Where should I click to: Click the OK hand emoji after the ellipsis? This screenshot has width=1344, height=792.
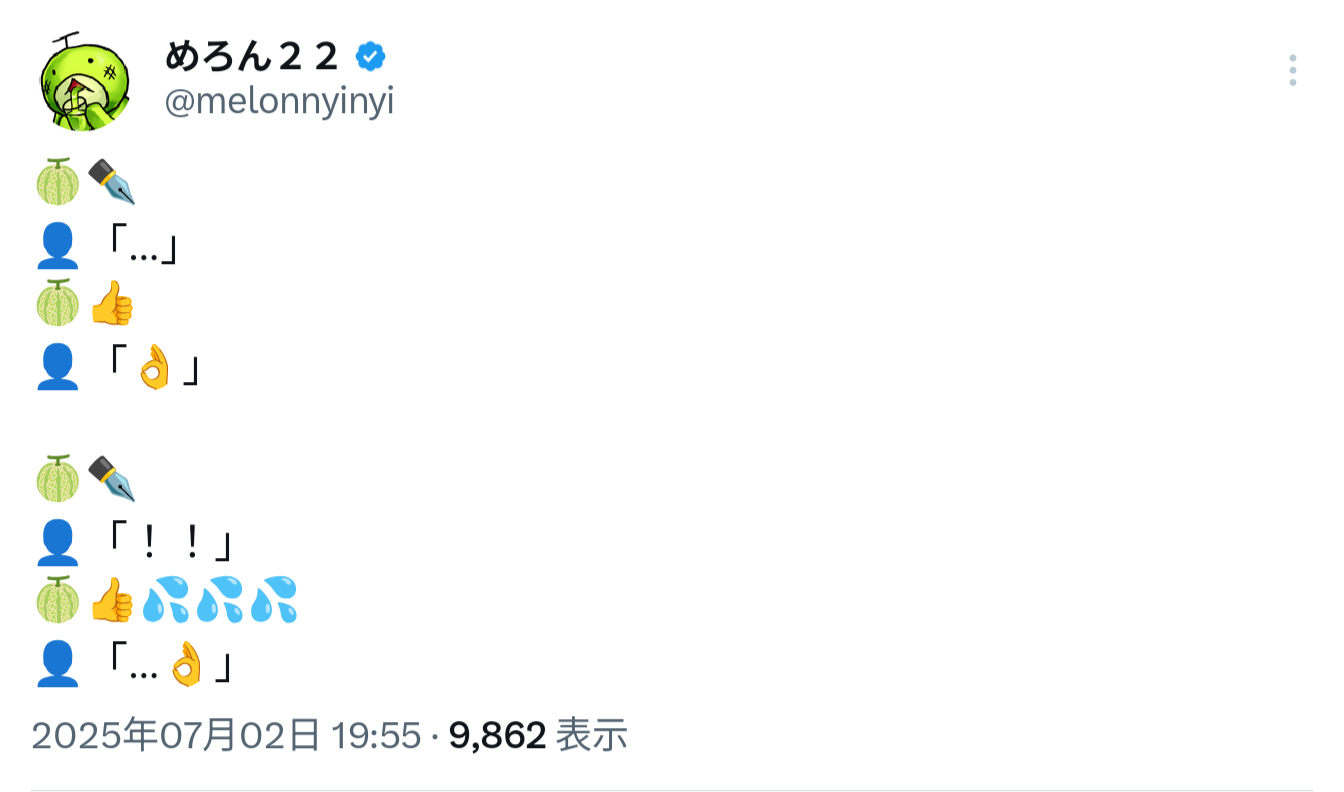click(x=186, y=665)
